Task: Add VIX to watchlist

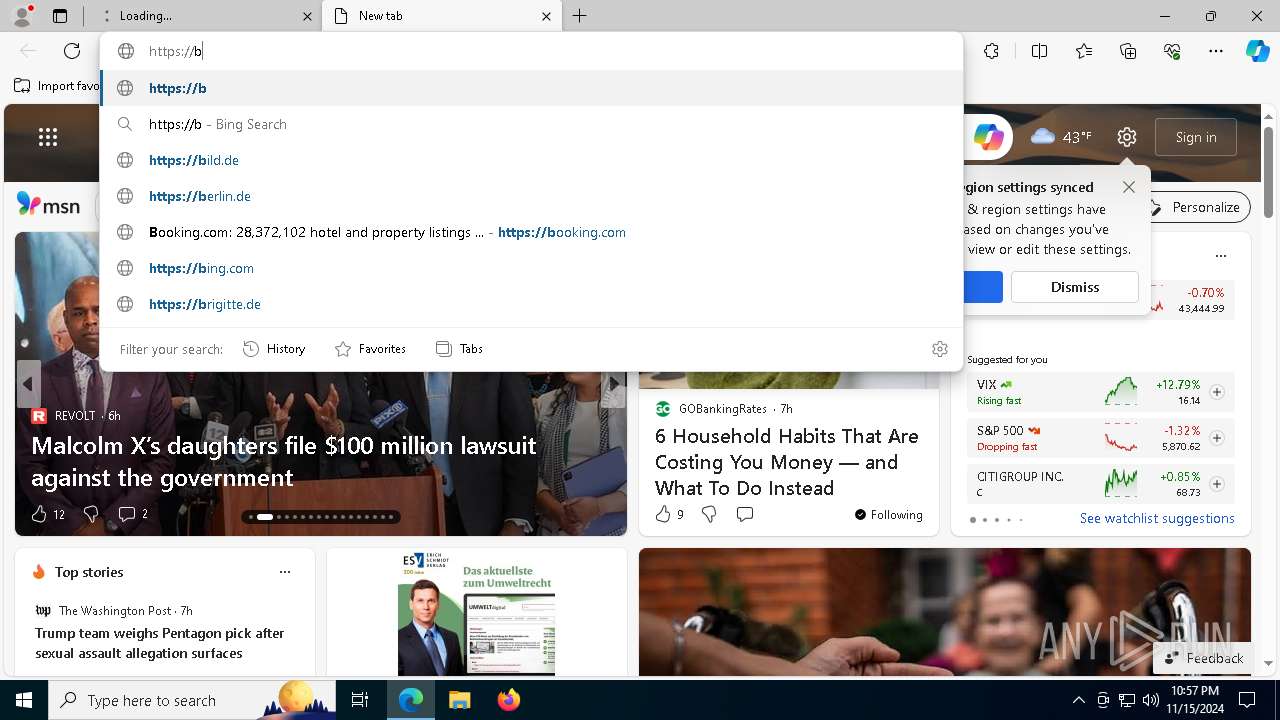Action: [1217, 392]
